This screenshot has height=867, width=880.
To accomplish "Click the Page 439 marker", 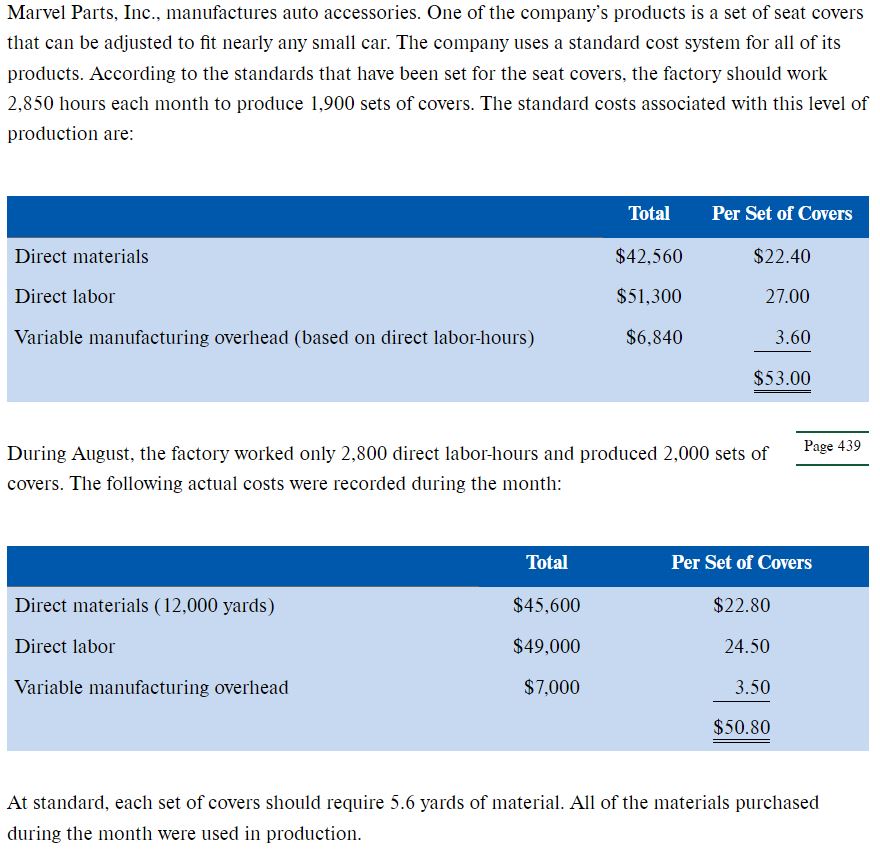I will pos(832,446).
